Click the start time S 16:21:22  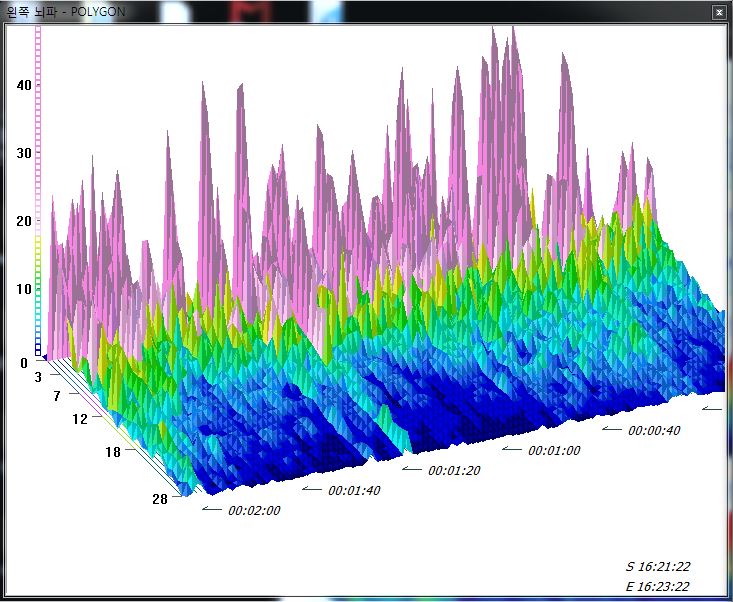[x=657, y=566]
